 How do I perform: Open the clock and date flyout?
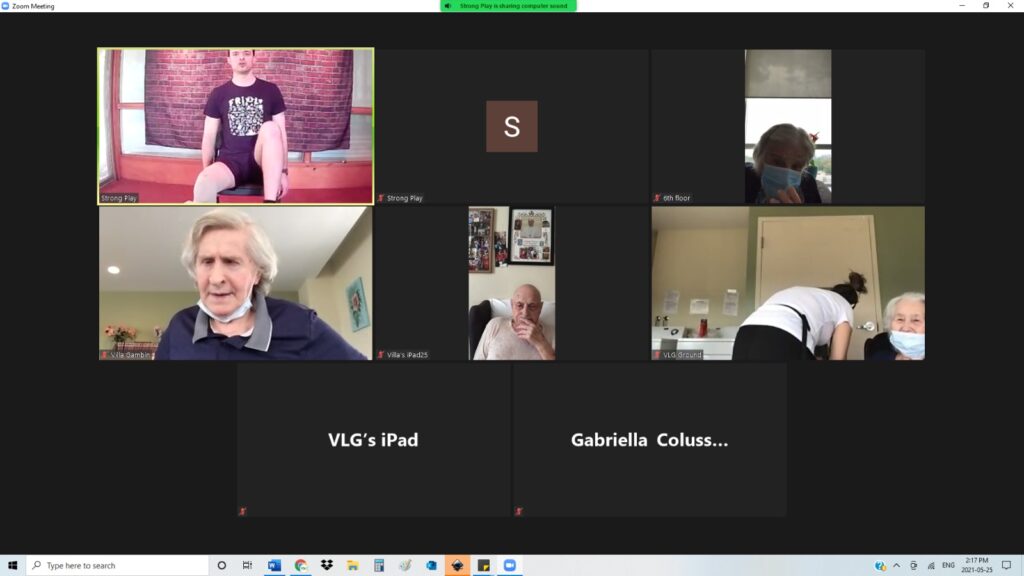976,565
